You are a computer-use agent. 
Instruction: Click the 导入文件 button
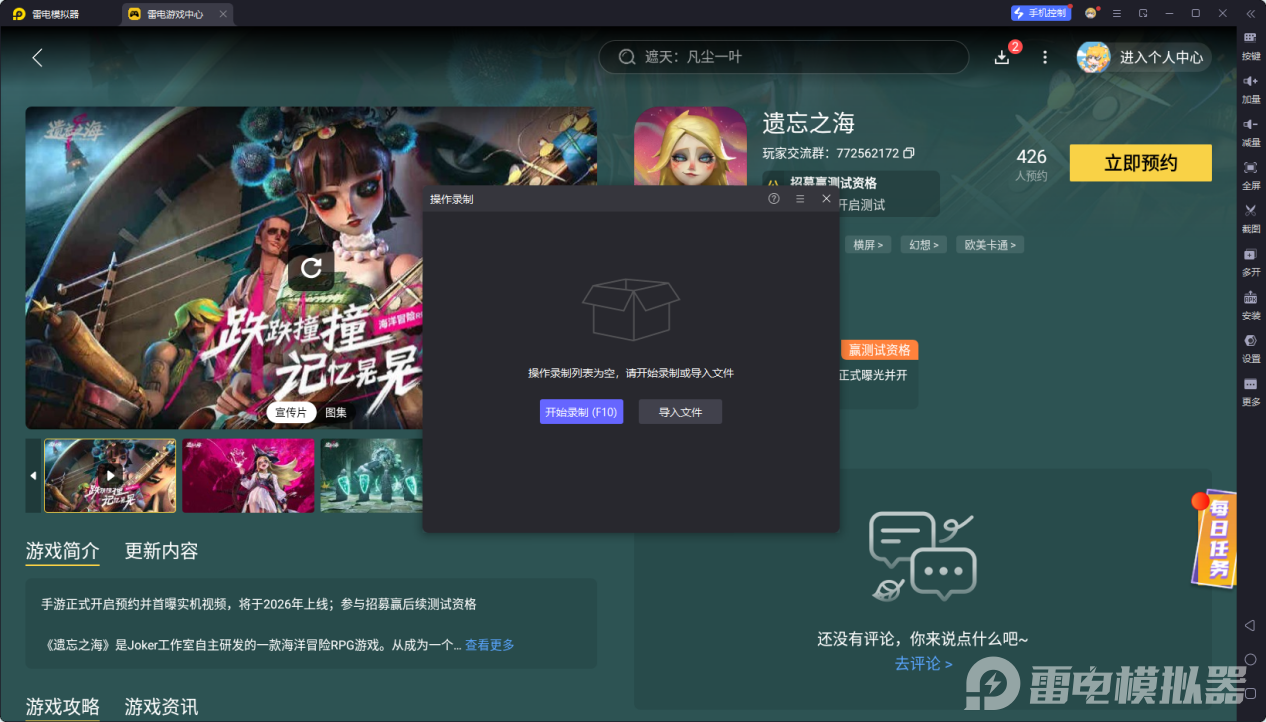click(680, 412)
